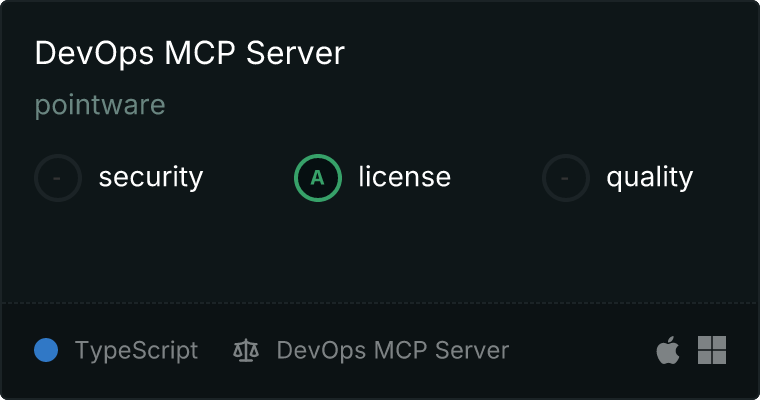The image size is (760, 400).
Task: Click the dash inside the quality badge
Action: [x=566, y=178]
